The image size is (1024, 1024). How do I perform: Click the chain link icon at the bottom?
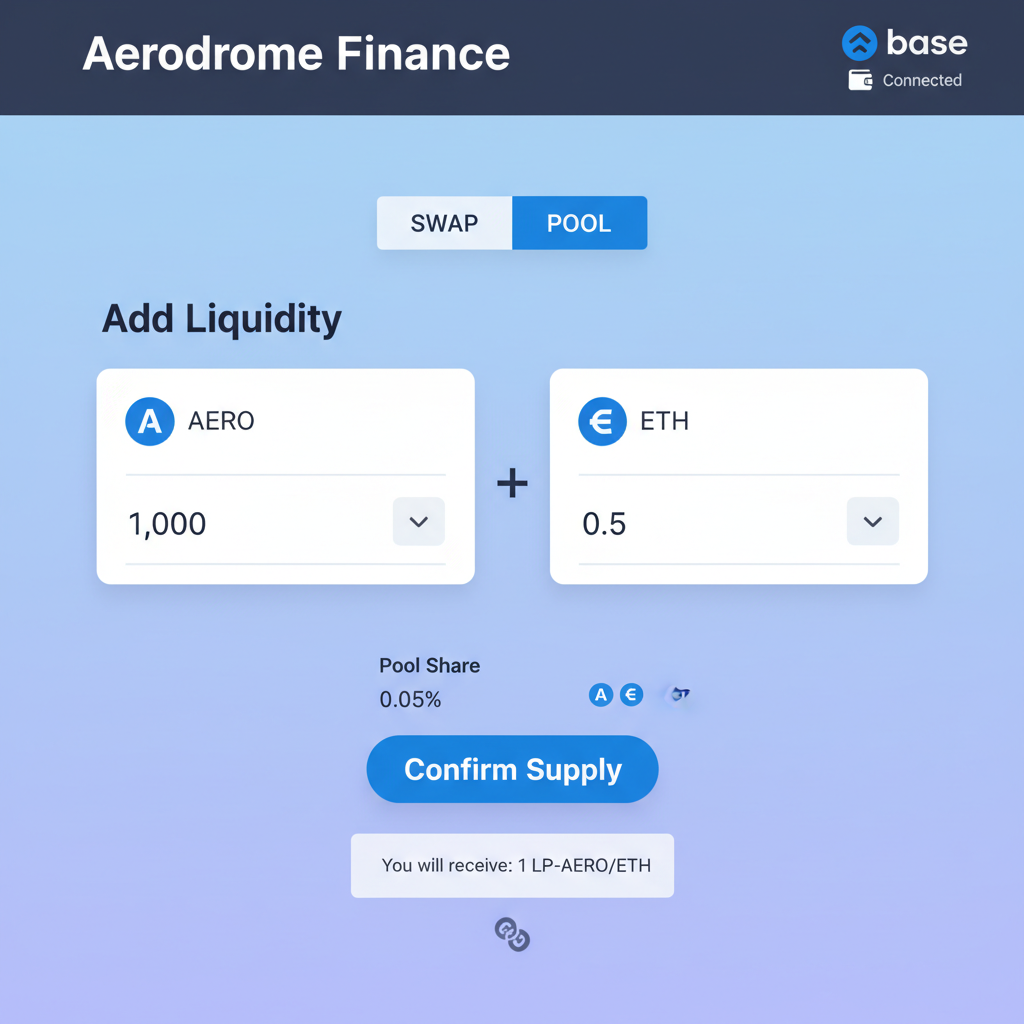pos(512,936)
